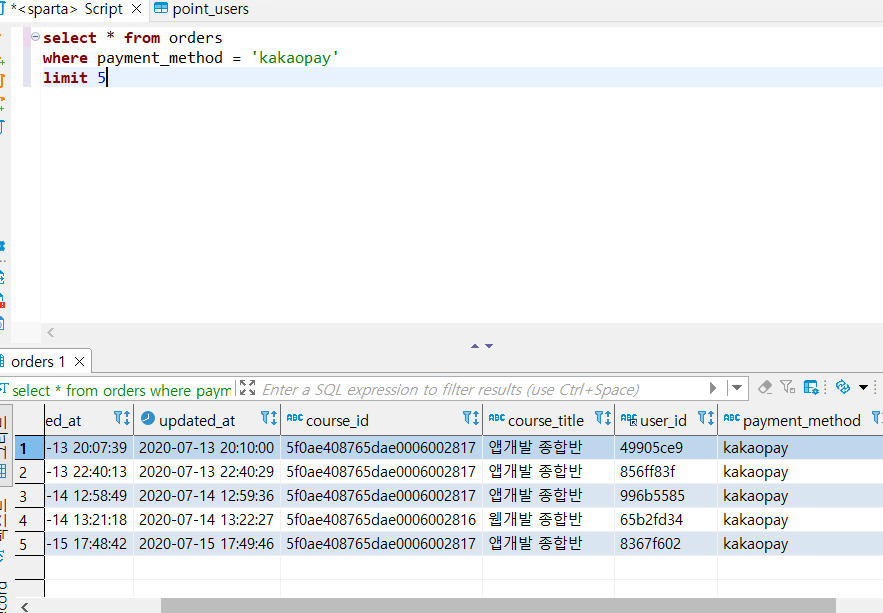
Task: Click updated_at cell 2020-07-15 17:49:46
Action: tap(207, 544)
